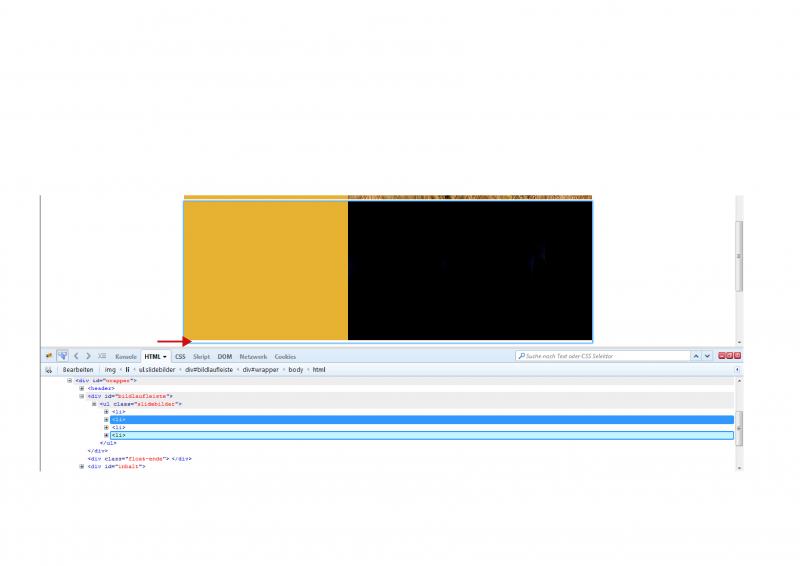Expand the header element node
The image size is (800, 566).
tap(82, 389)
